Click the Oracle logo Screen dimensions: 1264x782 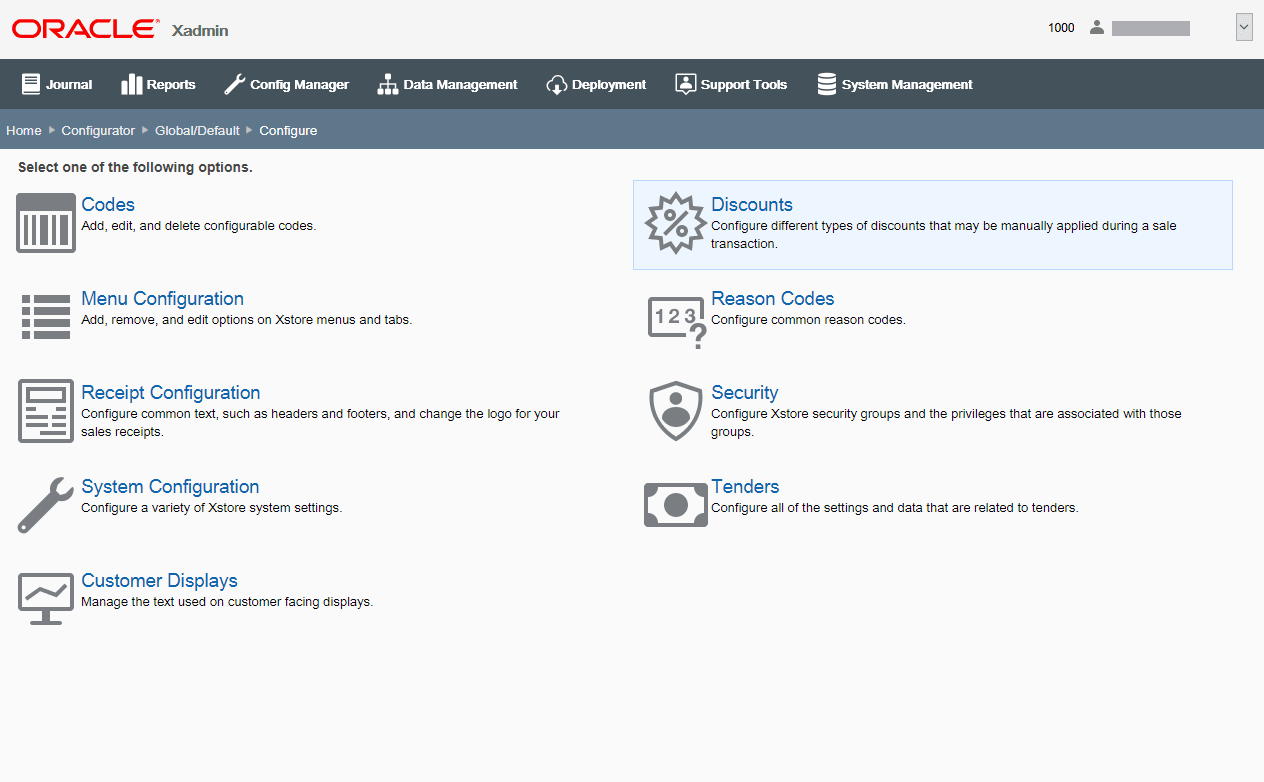pos(84,27)
